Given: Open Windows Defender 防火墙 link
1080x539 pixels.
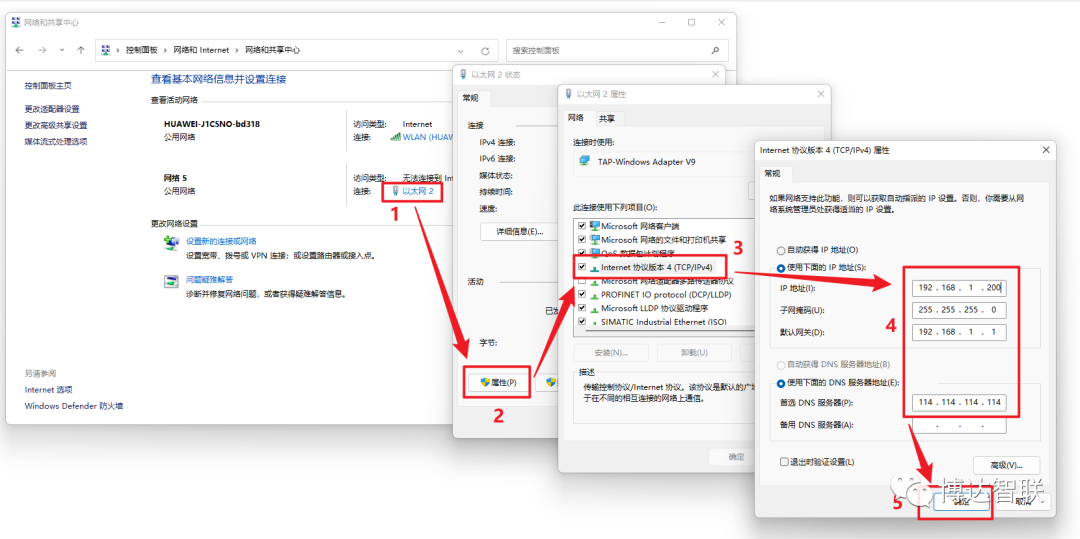Looking at the screenshot, I should pyautogui.click(x=74, y=406).
